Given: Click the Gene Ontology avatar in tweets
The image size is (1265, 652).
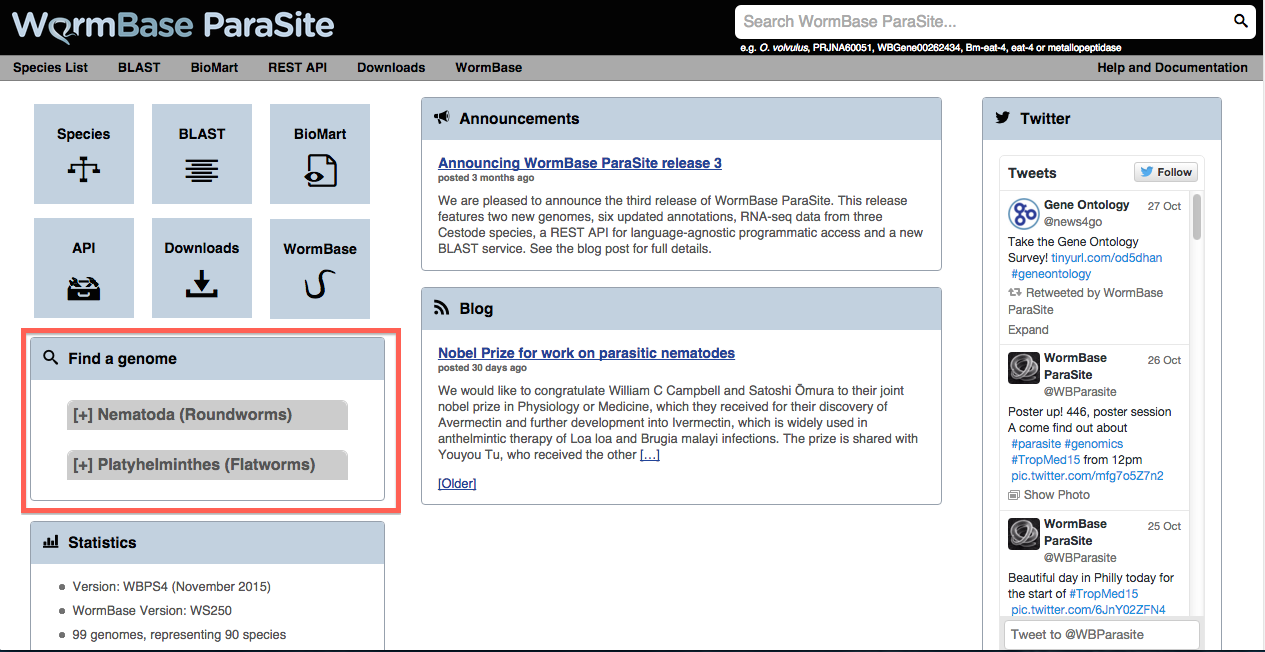Looking at the screenshot, I should coord(1023,213).
